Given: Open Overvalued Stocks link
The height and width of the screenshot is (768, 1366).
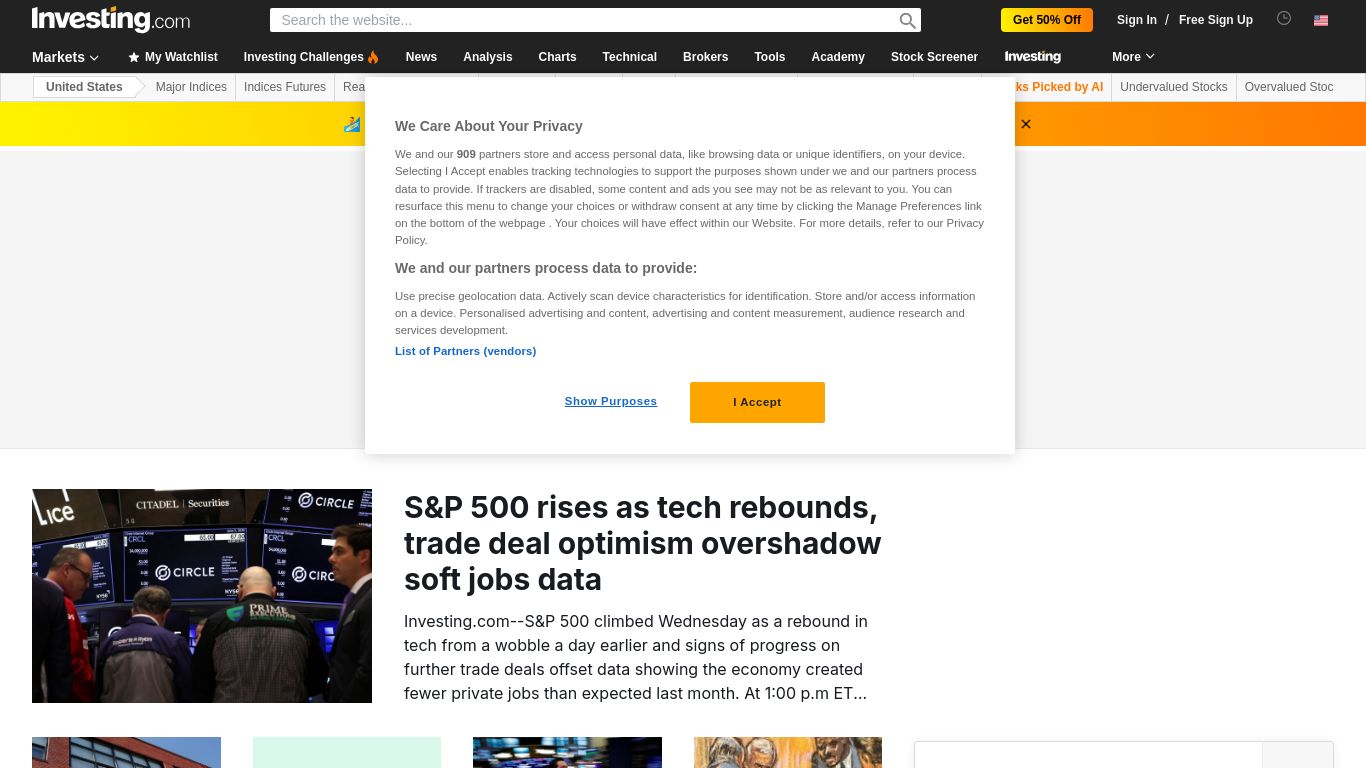Looking at the screenshot, I should tap(1288, 87).
